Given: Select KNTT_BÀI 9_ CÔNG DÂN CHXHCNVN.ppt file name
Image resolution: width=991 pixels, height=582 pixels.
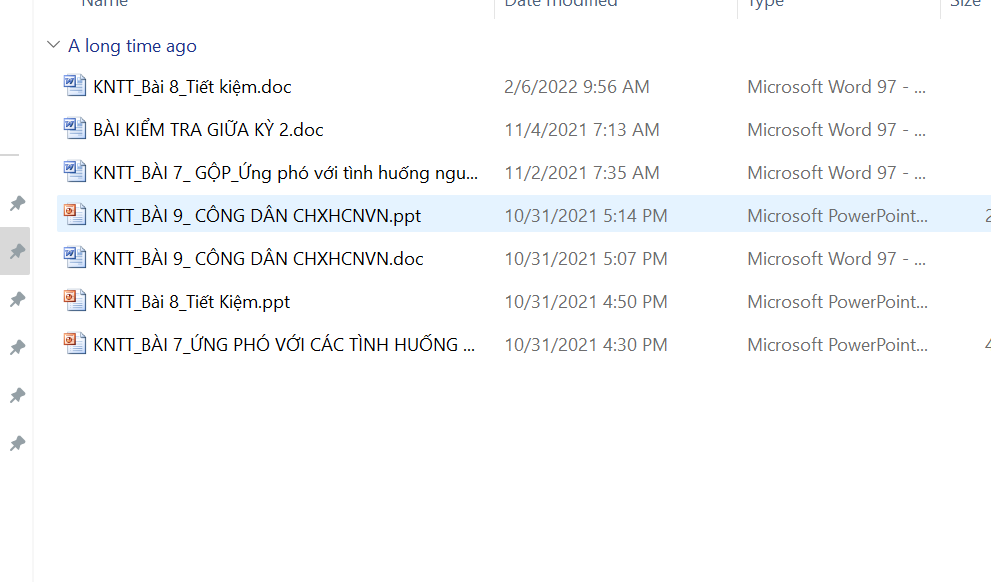Looking at the screenshot, I should tap(257, 216).
